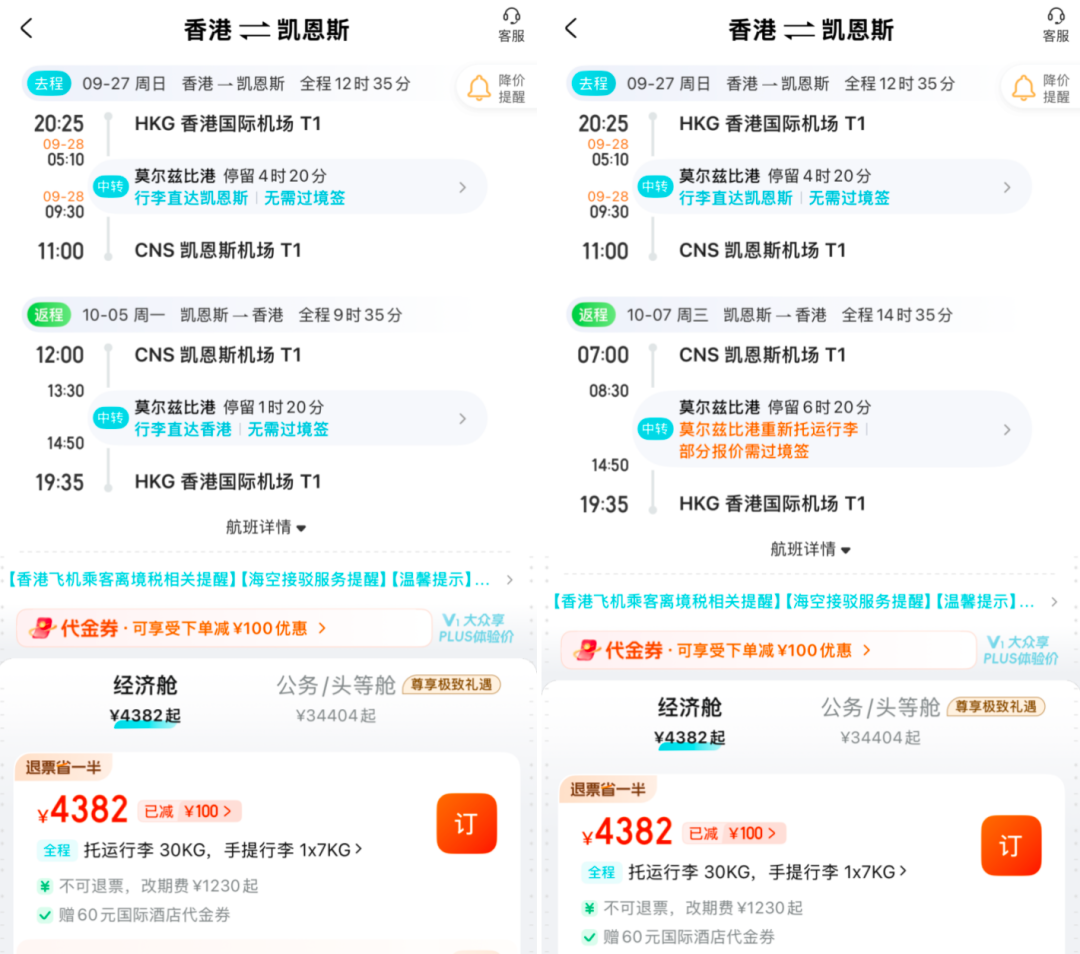The height and width of the screenshot is (954, 1080).
Task: Tap 尊享极致礼遇 badge on right screen
Action: click(996, 707)
